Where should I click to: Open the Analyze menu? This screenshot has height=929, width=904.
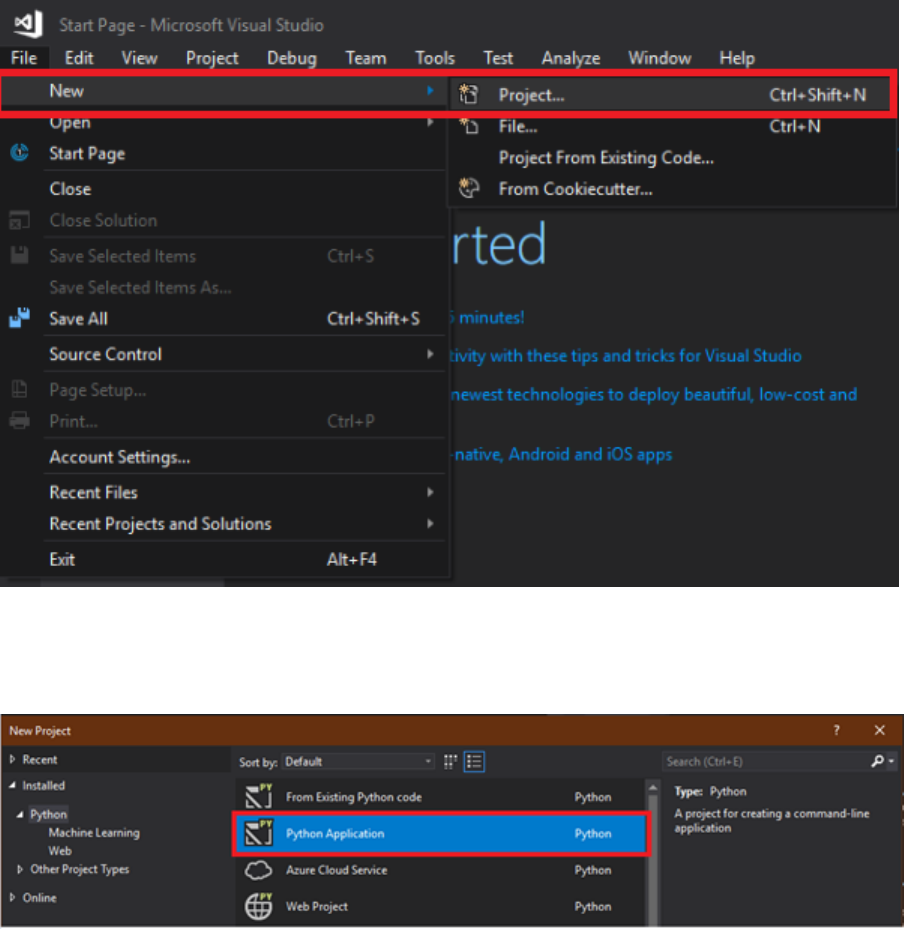(570, 57)
